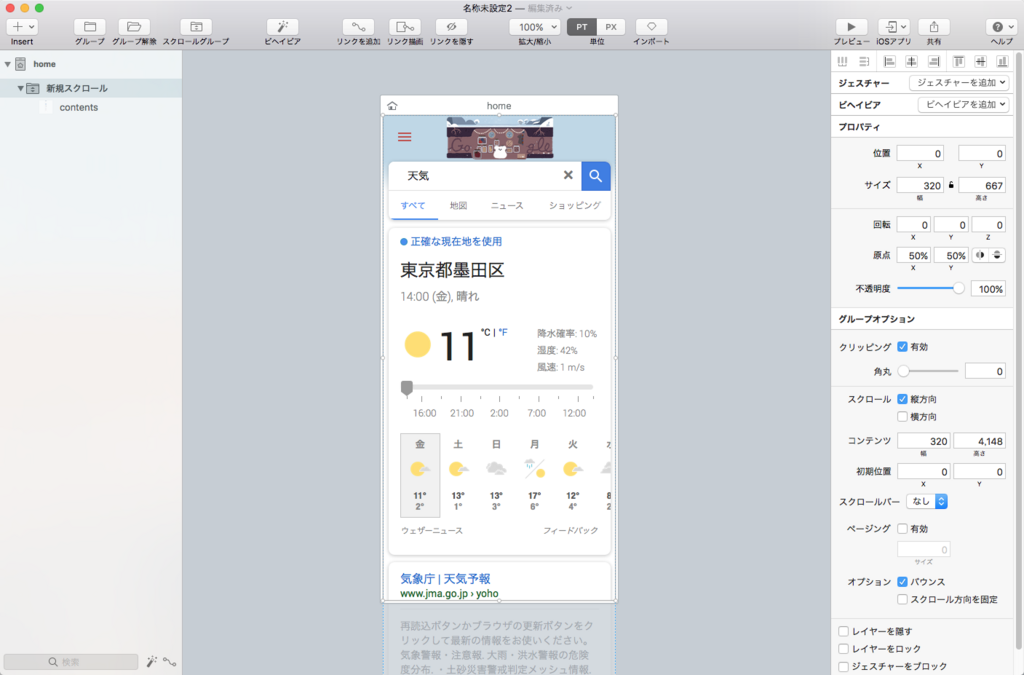
Task: Click the すべて tab in mockup
Action: pos(413,206)
